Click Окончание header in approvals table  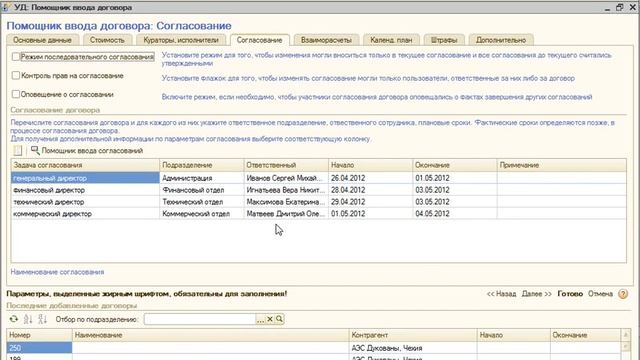[x=455, y=165]
